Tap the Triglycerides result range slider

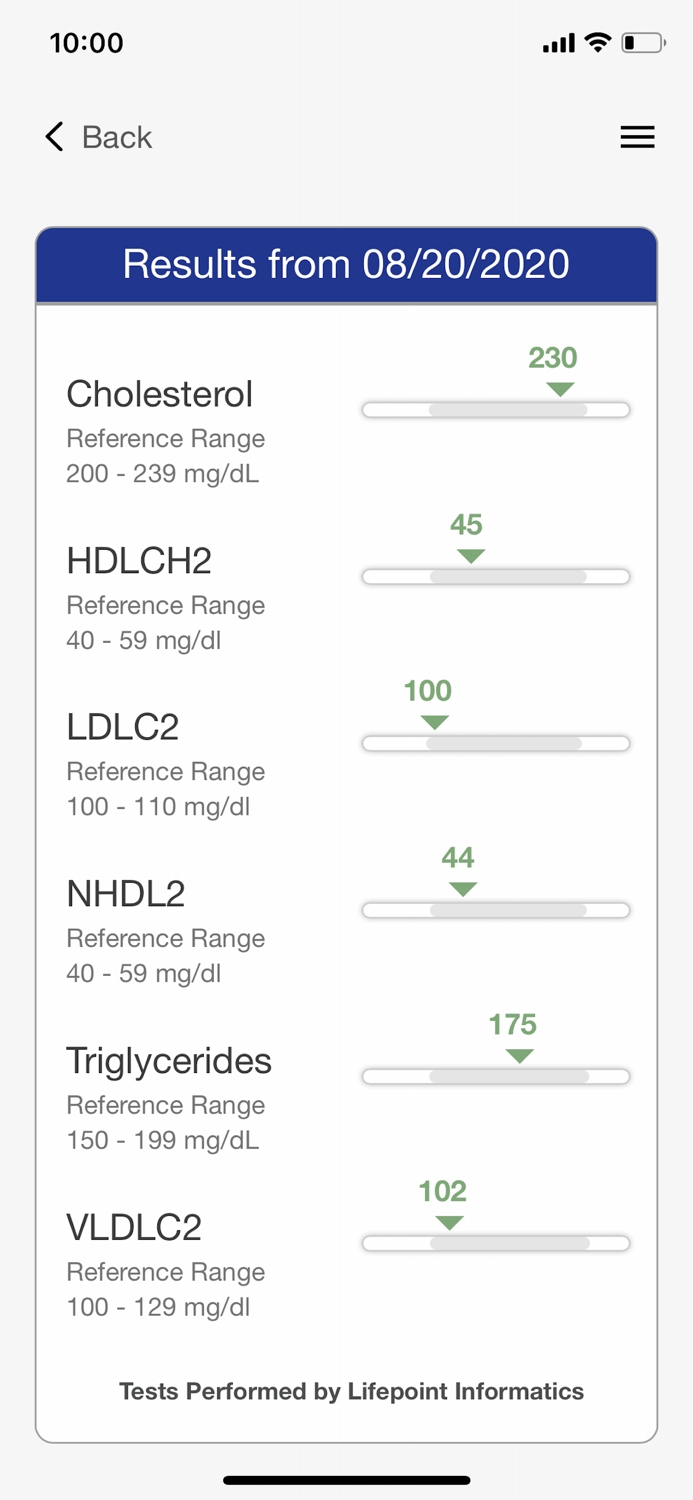(495, 1076)
